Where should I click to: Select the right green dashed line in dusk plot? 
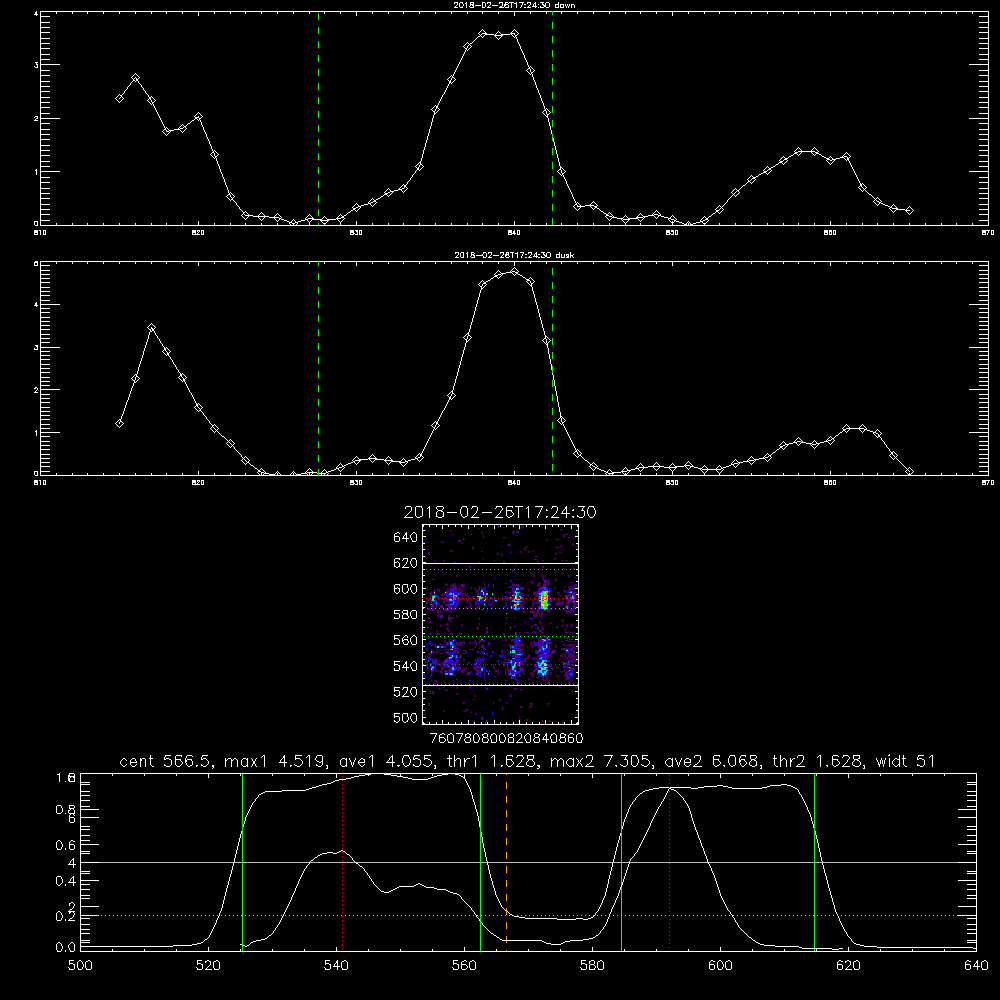pyautogui.click(x=552, y=368)
